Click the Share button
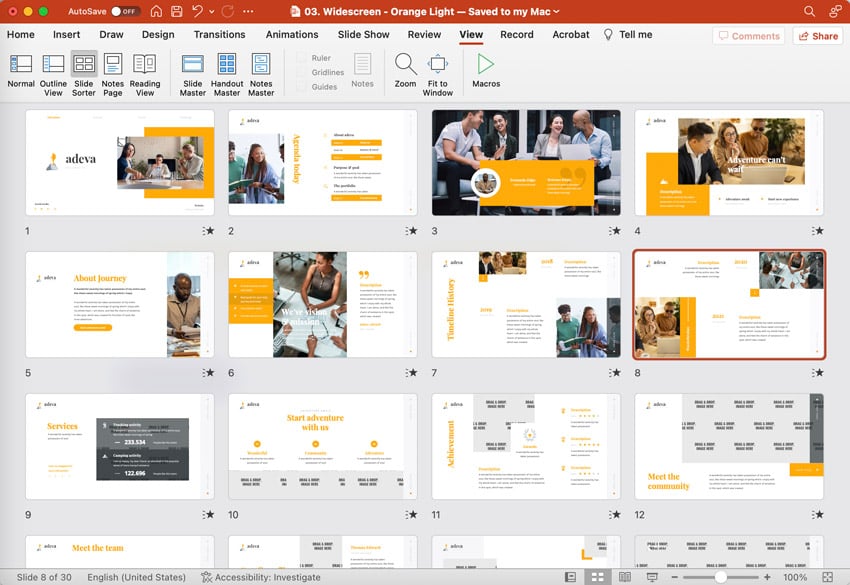Image resolution: width=850 pixels, height=585 pixels. (x=817, y=36)
